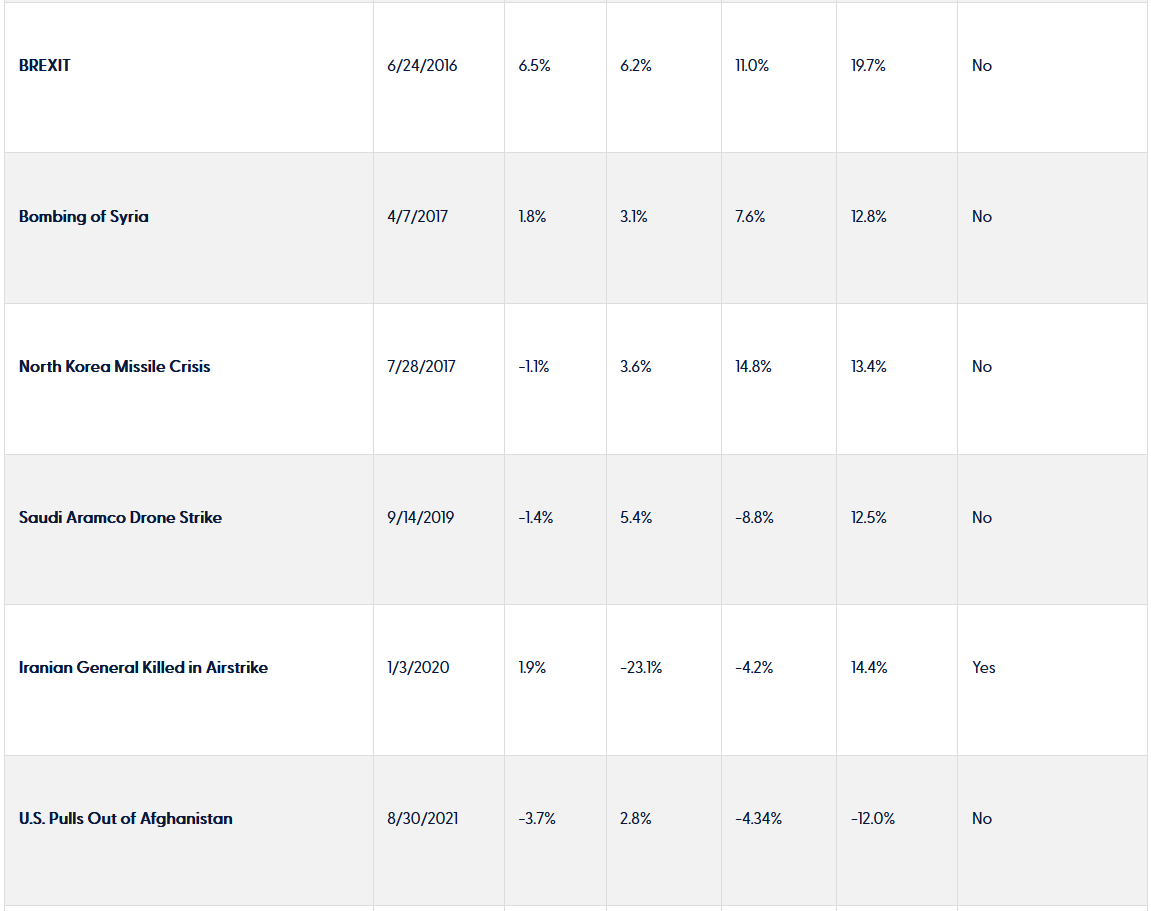1151x911 pixels.
Task: Click the 9/14/2019 date cell
Action: coord(420,518)
